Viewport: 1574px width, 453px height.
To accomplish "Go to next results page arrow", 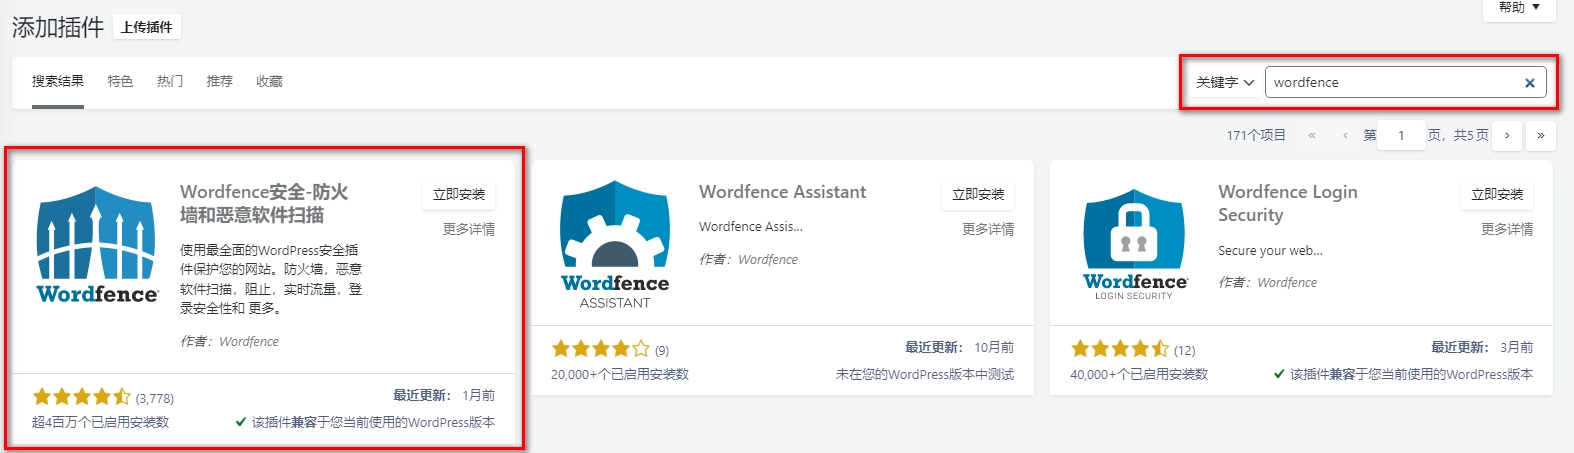I will pyautogui.click(x=1507, y=135).
